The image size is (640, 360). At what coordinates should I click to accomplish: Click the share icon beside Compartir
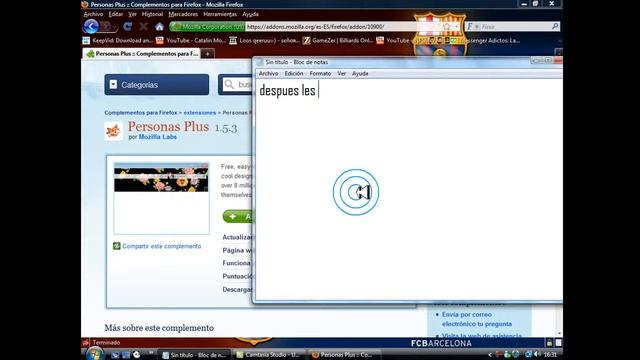117,246
